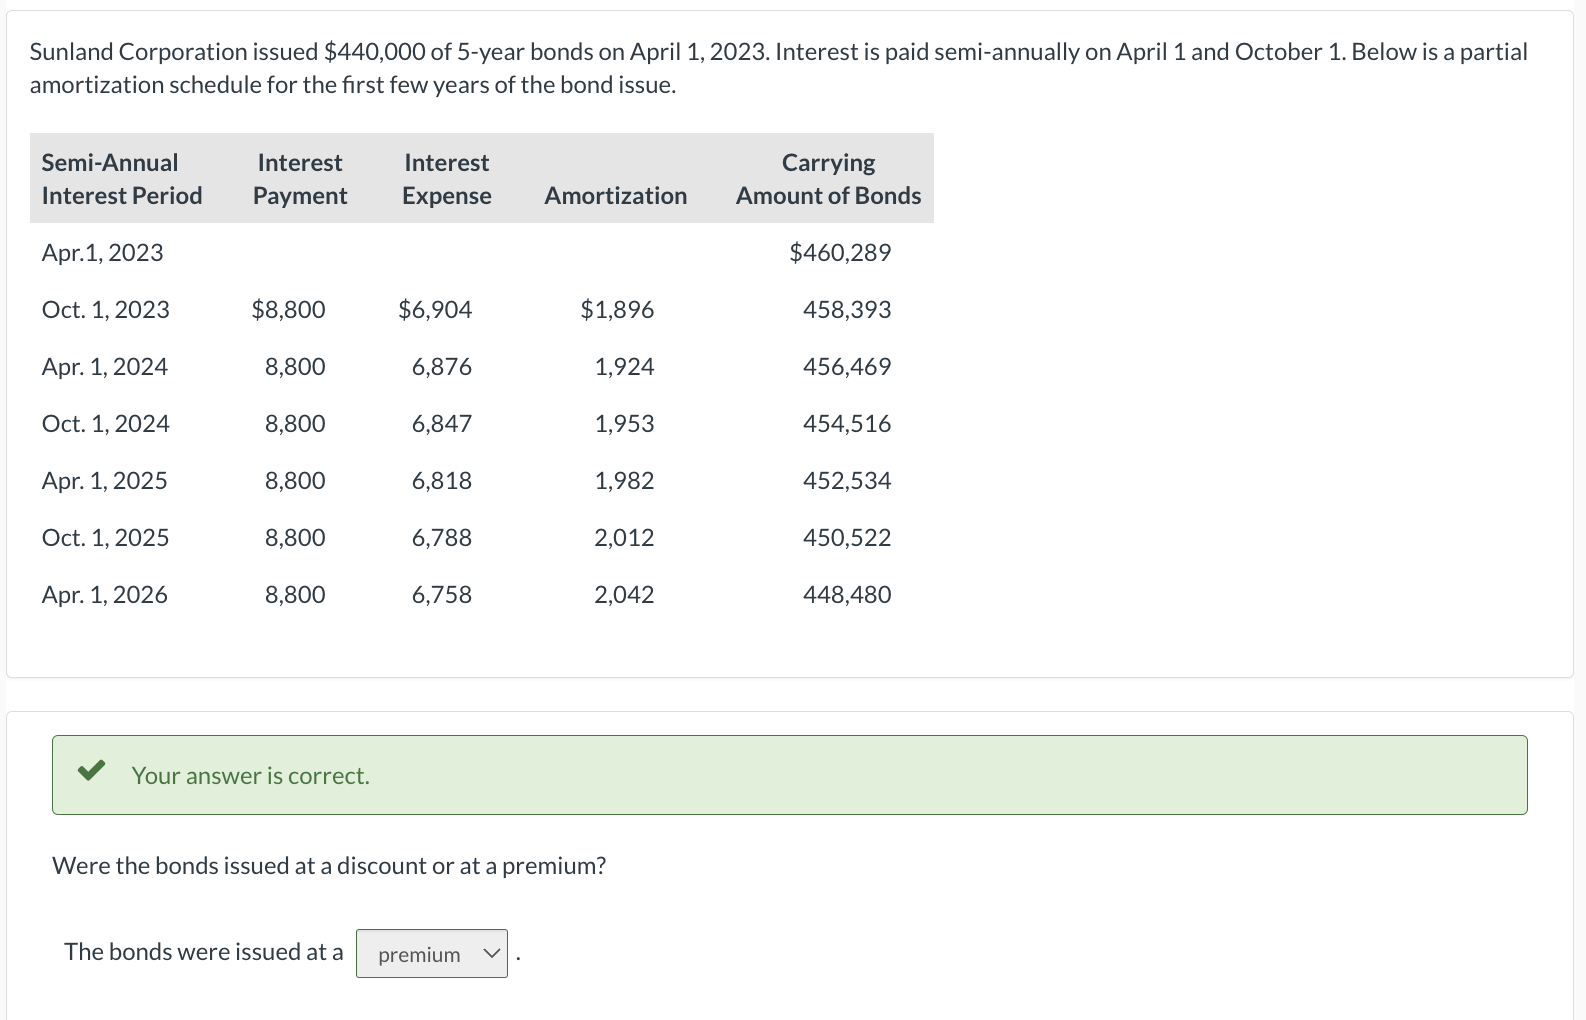Click the 6,788 interest expense value
This screenshot has width=1586, height=1020.
442,538
